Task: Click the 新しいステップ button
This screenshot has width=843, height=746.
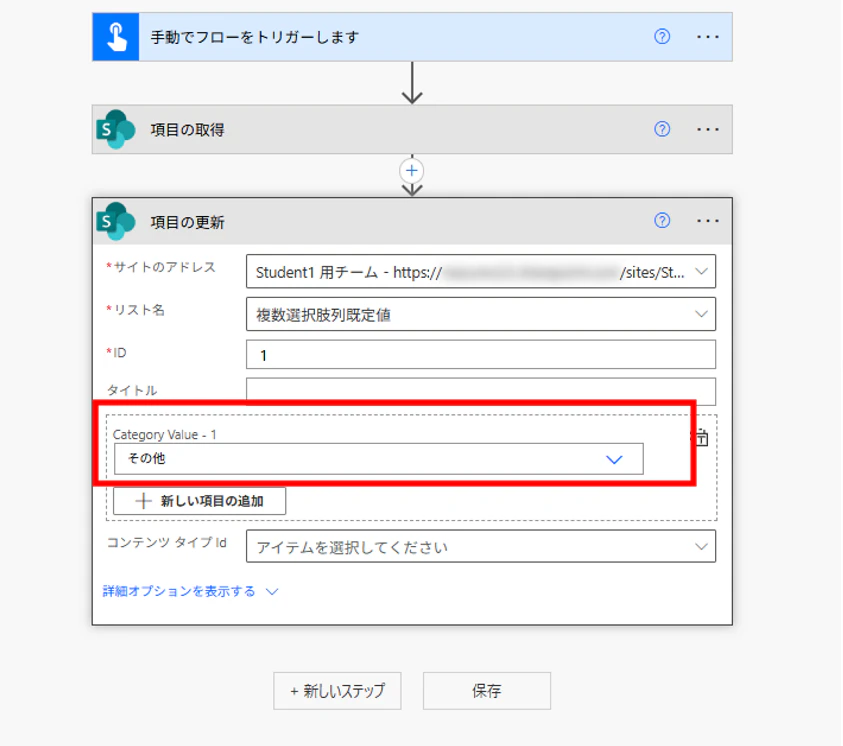Action: [337, 691]
